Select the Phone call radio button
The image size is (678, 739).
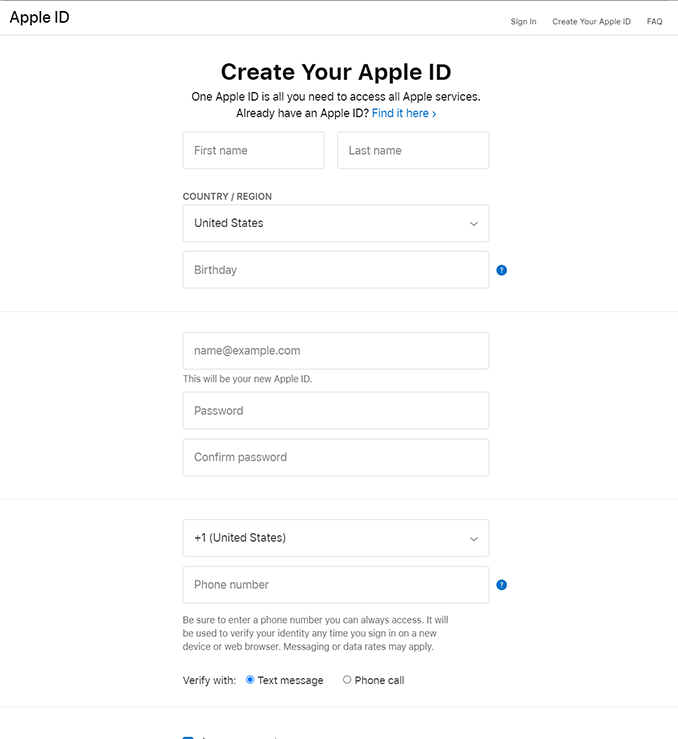[x=347, y=680]
